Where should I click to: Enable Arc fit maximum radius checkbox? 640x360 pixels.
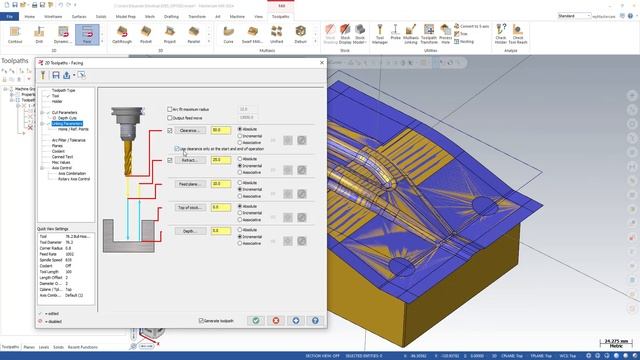(170, 109)
